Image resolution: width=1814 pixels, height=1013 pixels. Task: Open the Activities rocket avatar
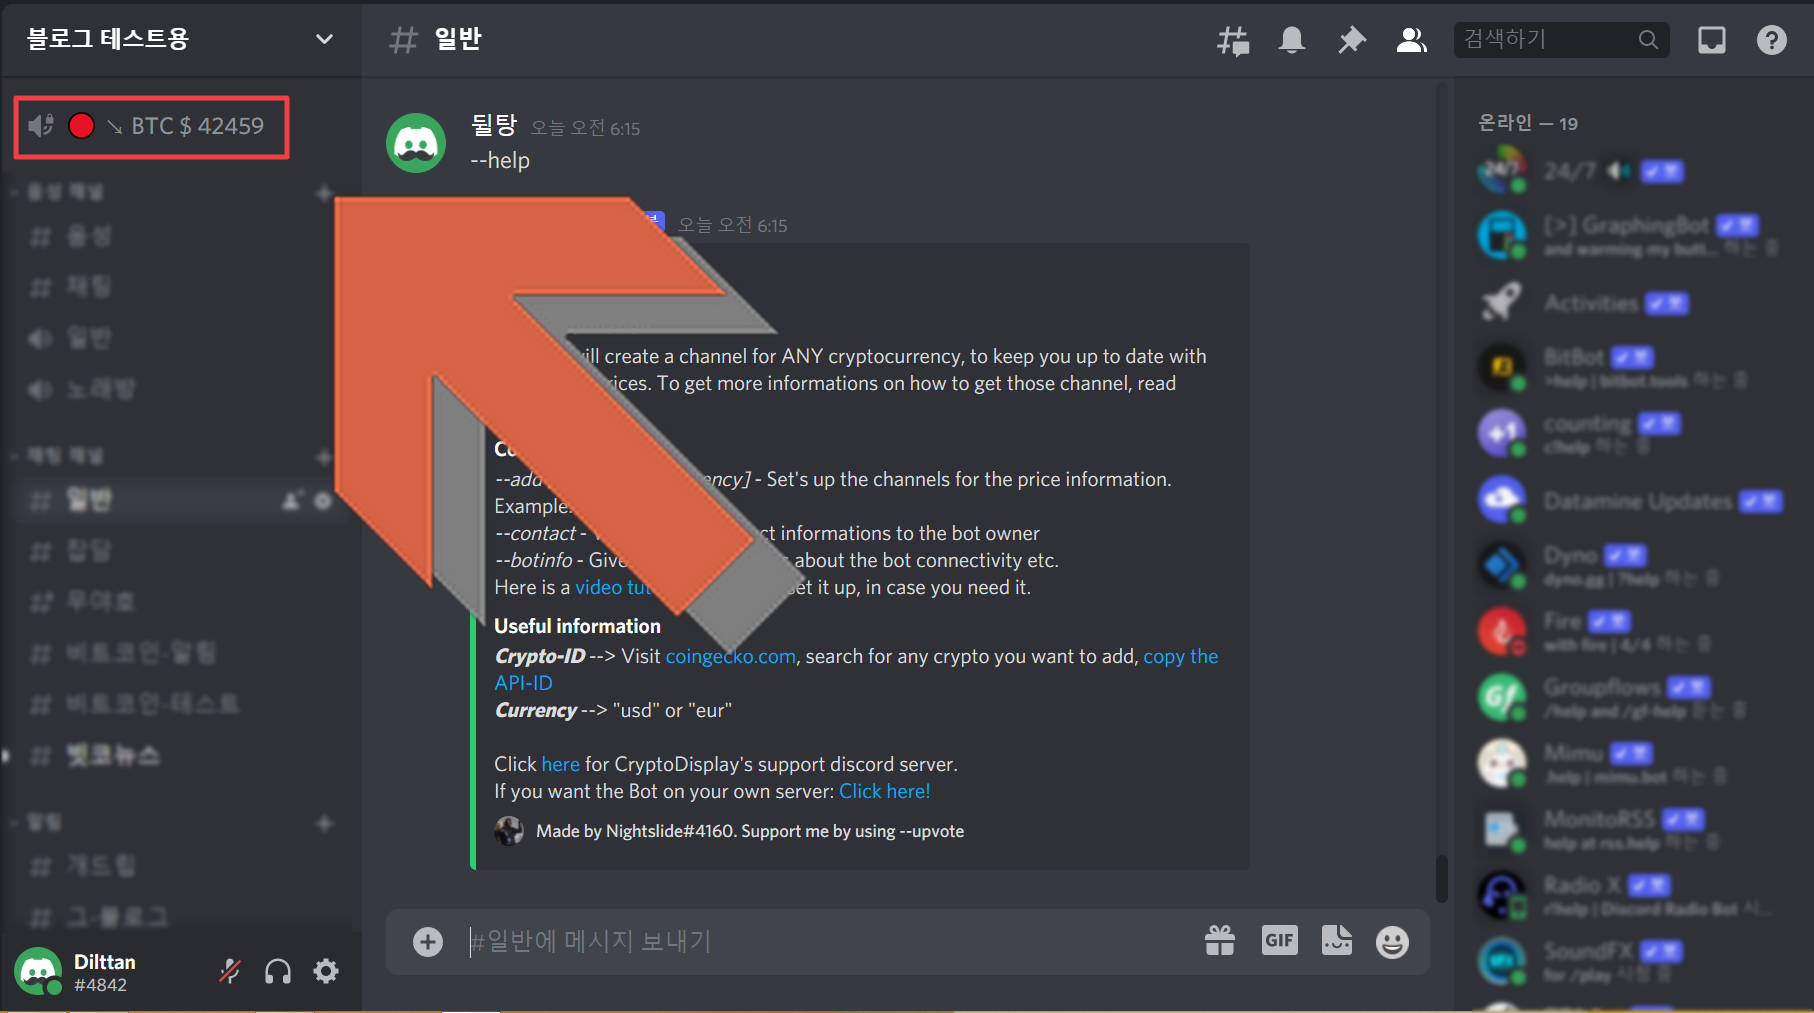pyautogui.click(x=1502, y=301)
